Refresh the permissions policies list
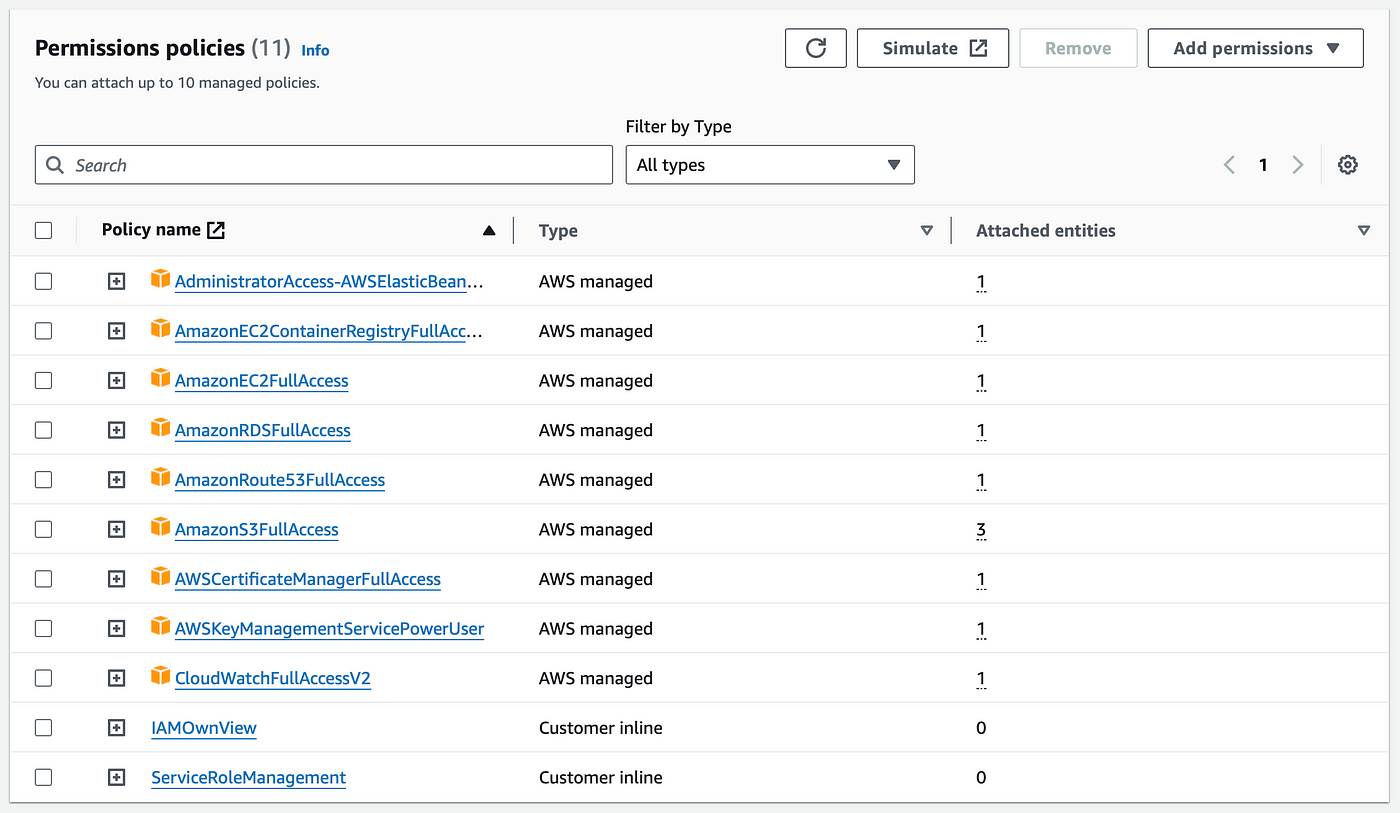1400x813 pixels. [x=816, y=48]
